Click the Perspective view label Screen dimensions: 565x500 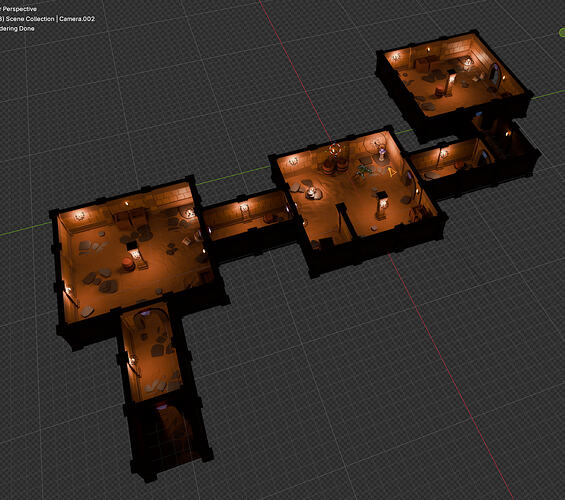[19, 9]
